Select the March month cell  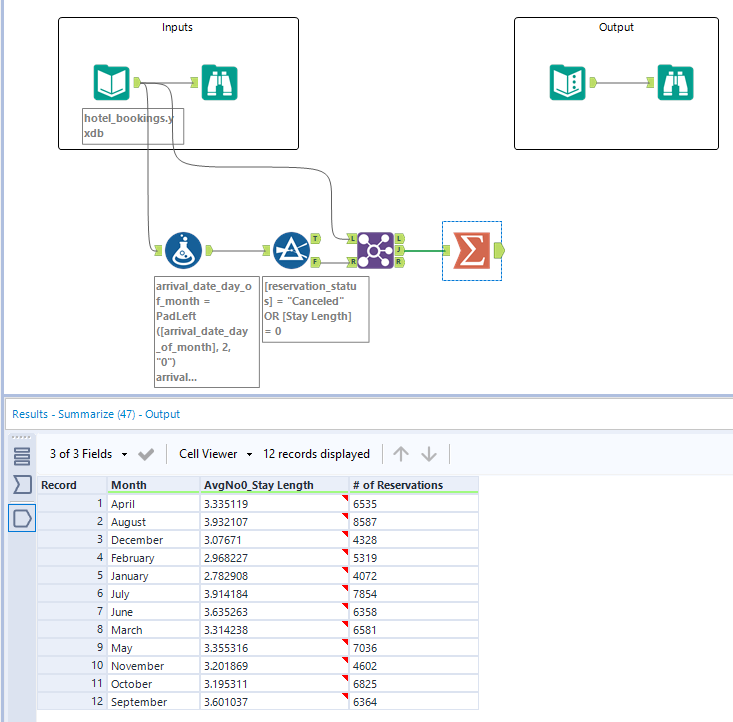point(153,630)
